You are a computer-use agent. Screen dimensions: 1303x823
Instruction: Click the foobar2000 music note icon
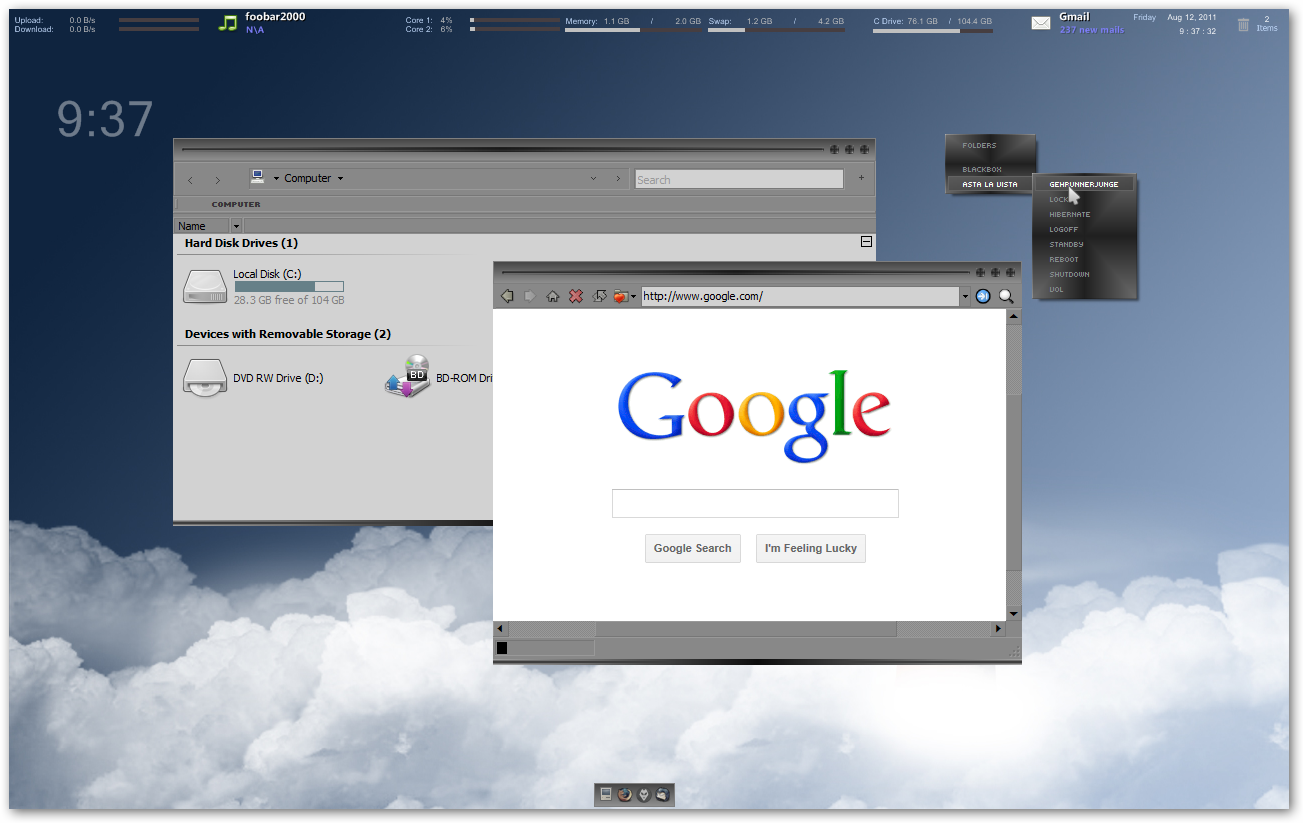[228, 23]
